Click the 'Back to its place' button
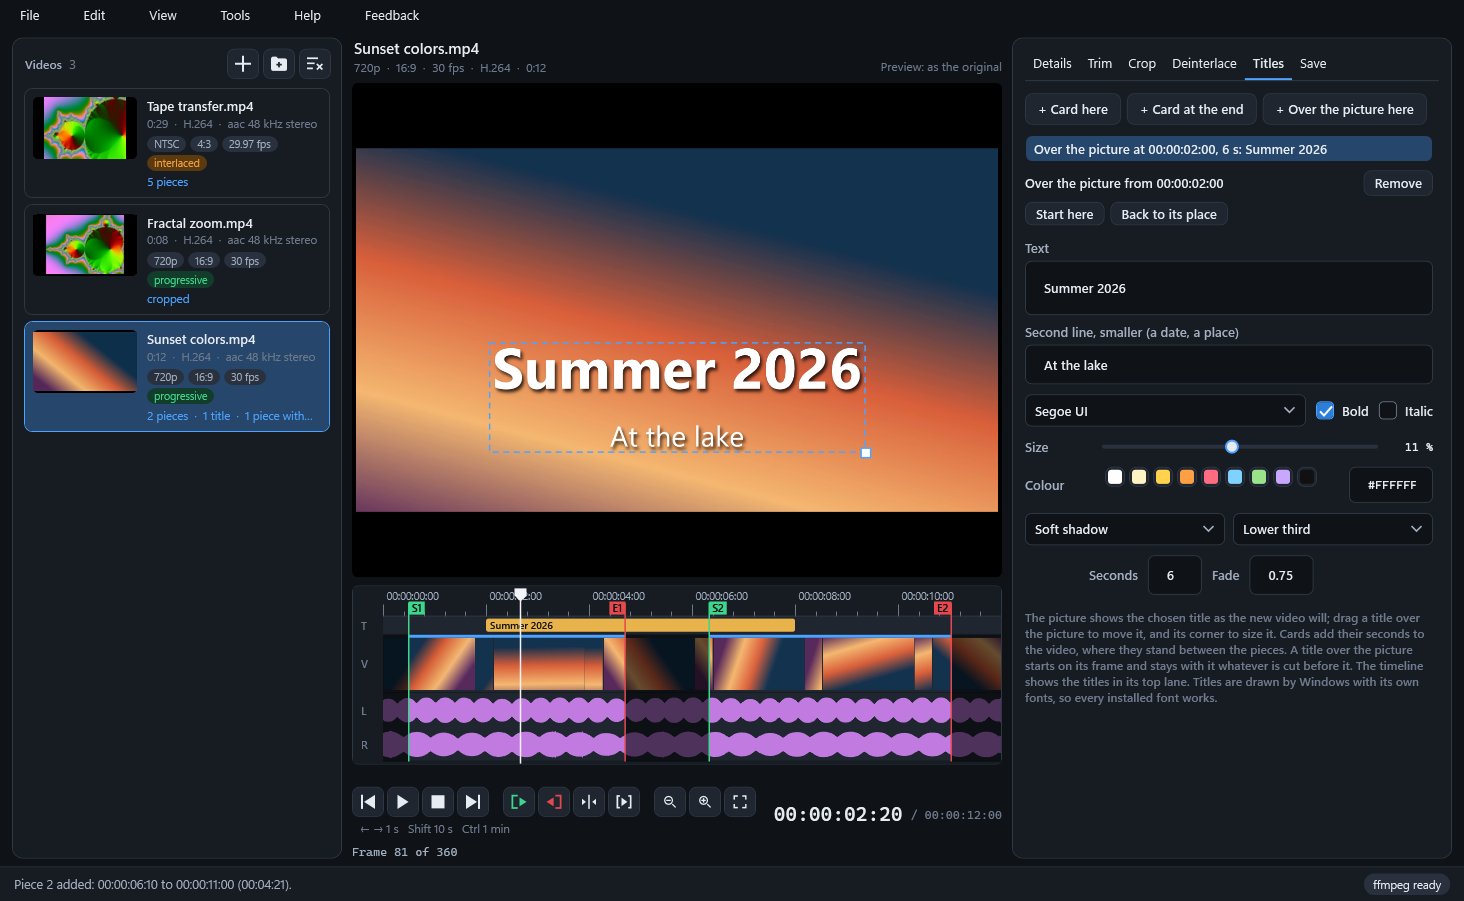The height and width of the screenshot is (901, 1464). 1169,214
